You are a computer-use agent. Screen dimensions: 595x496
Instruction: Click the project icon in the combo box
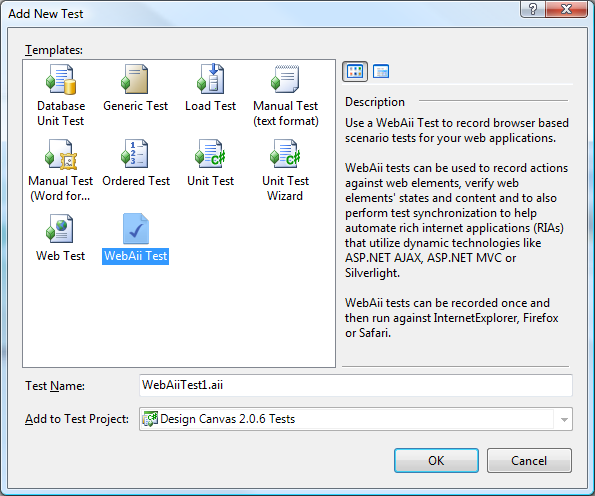pos(150,419)
